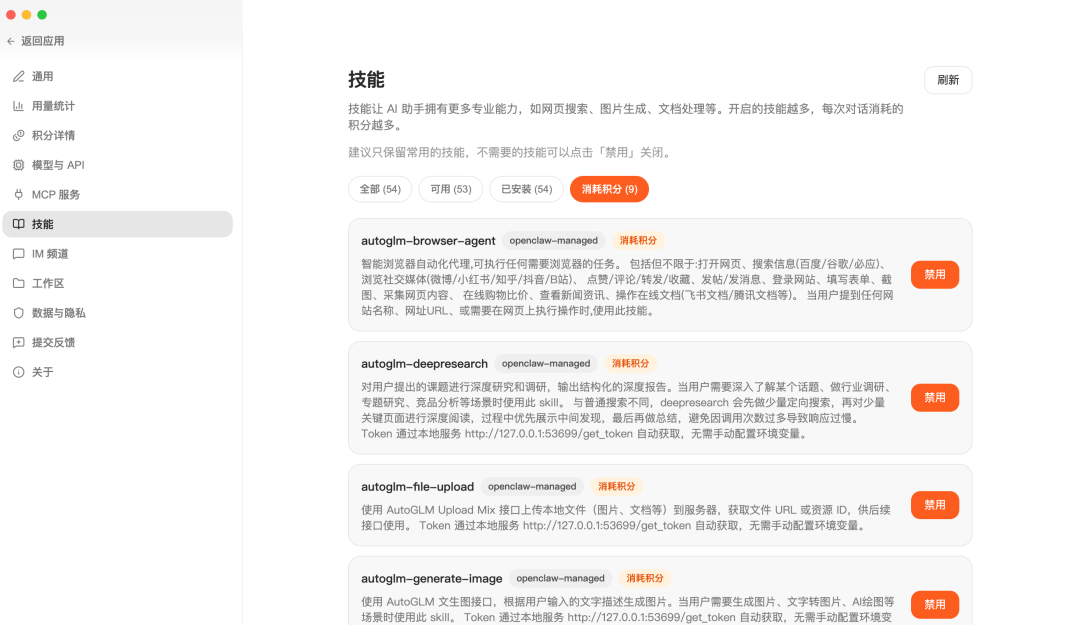Viewport: 1080px width, 625px height.
Task: Open the 工作区 label in sidebar
Action: pyautogui.click(x=48, y=283)
